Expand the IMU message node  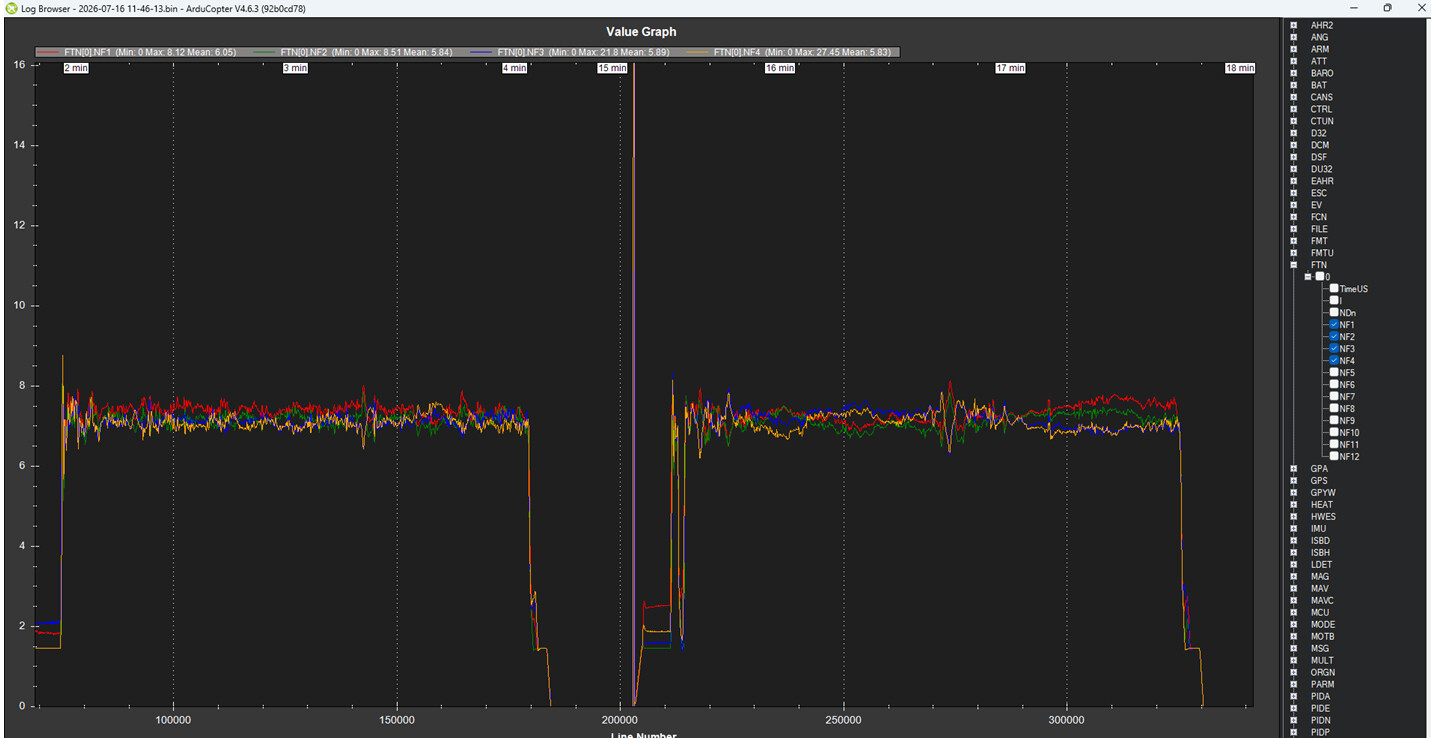[x=1294, y=529]
